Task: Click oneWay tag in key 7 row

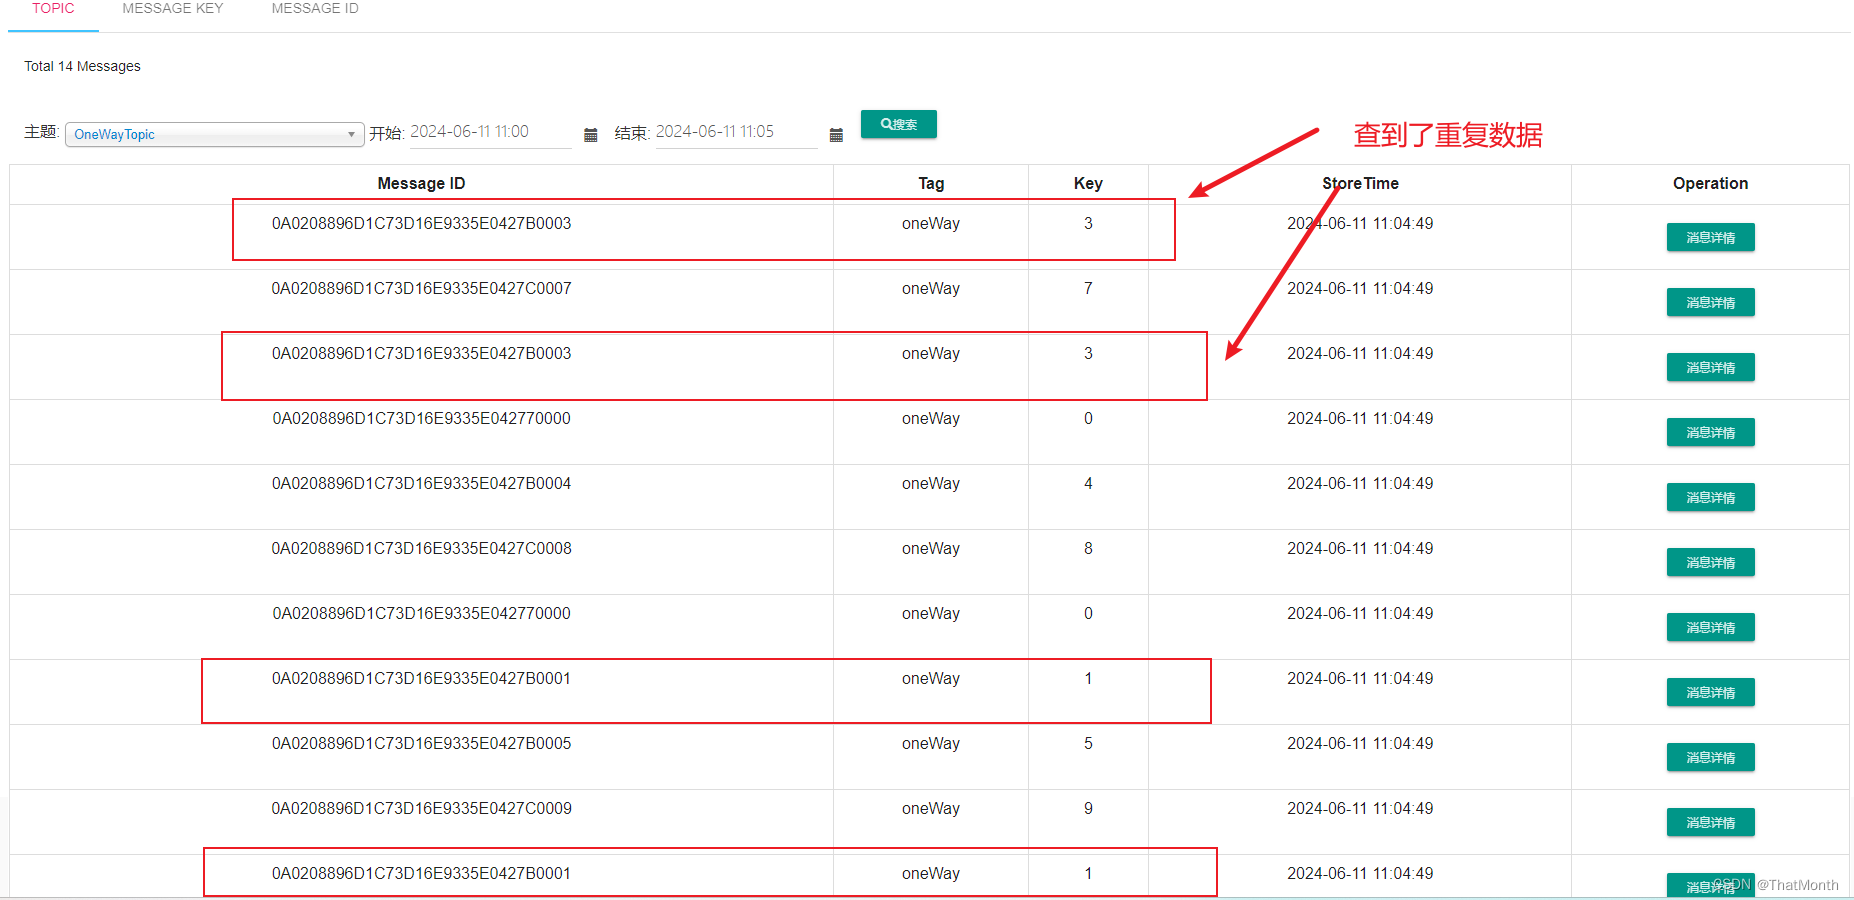Action: pos(931,289)
